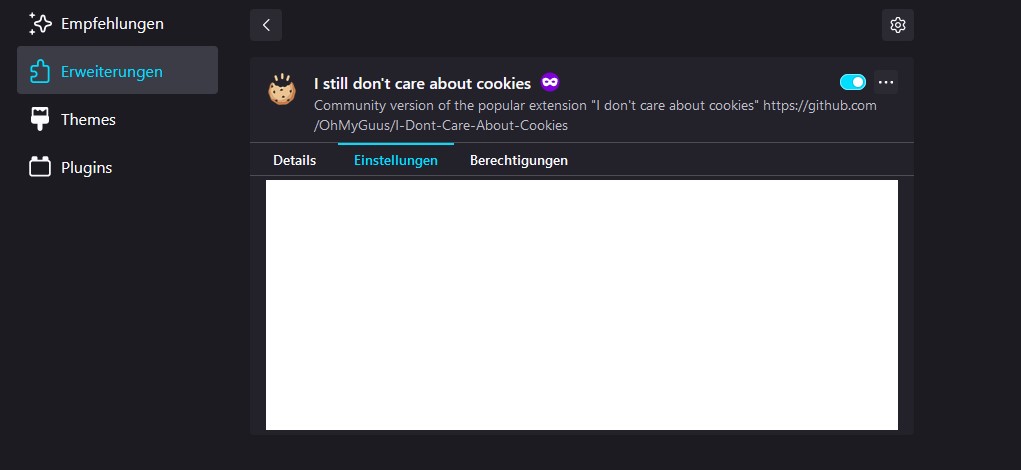Click the Plugins block icon

(x=40, y=167)
